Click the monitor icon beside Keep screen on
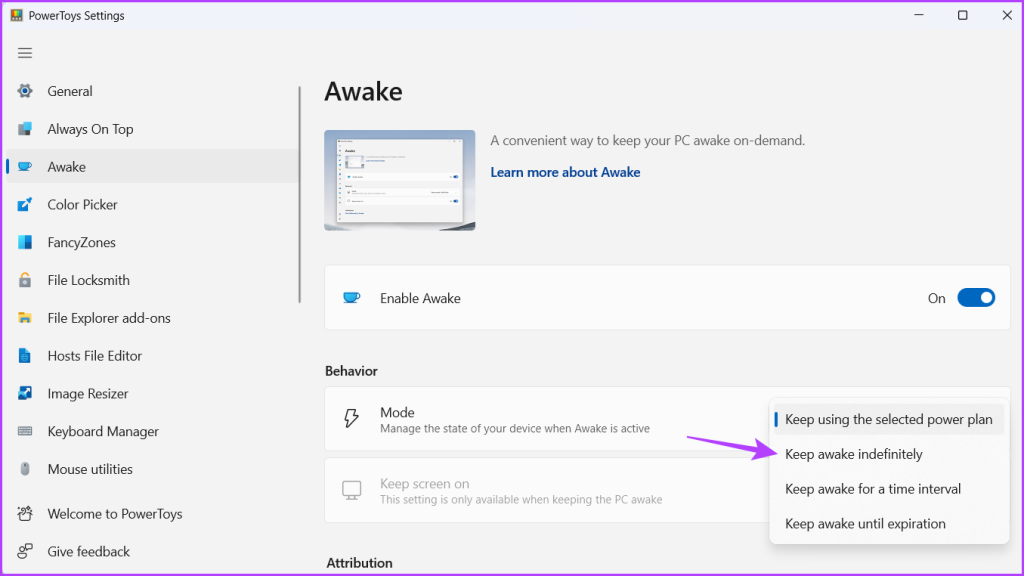Image resolution: width=1024 pixels, height=576 pixels. point(351,490)
